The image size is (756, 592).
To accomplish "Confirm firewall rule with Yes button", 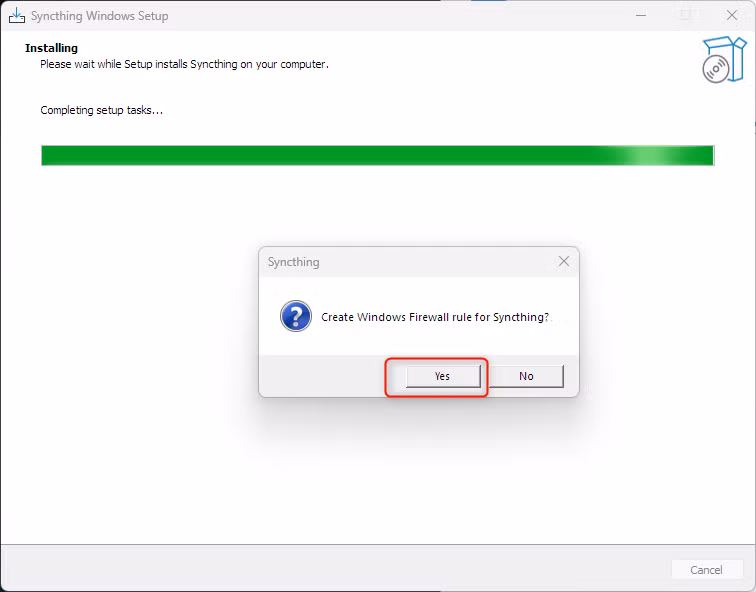I will click(x=443, y=376).
